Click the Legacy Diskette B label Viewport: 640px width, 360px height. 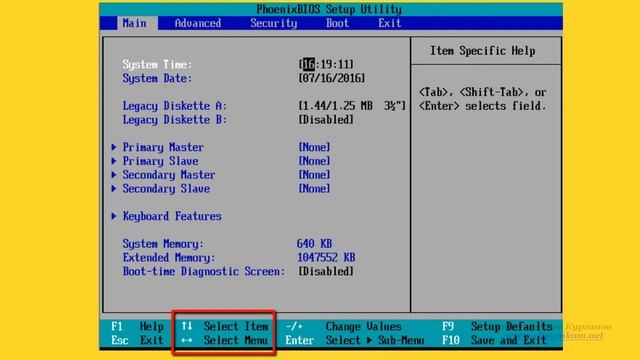[x=175, y=120]
